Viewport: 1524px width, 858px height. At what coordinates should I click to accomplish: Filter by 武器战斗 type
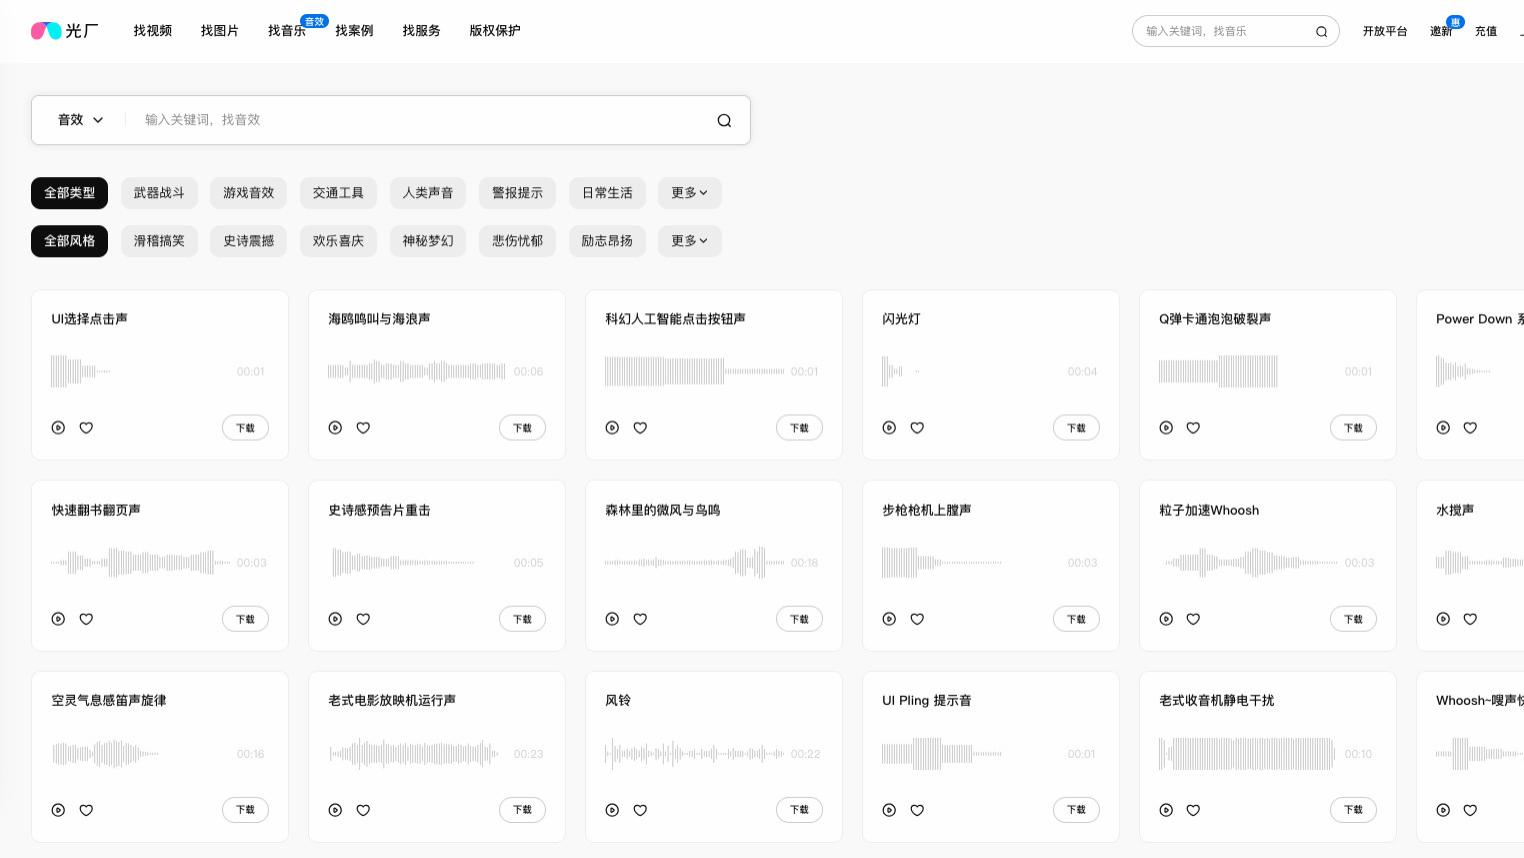159,193
